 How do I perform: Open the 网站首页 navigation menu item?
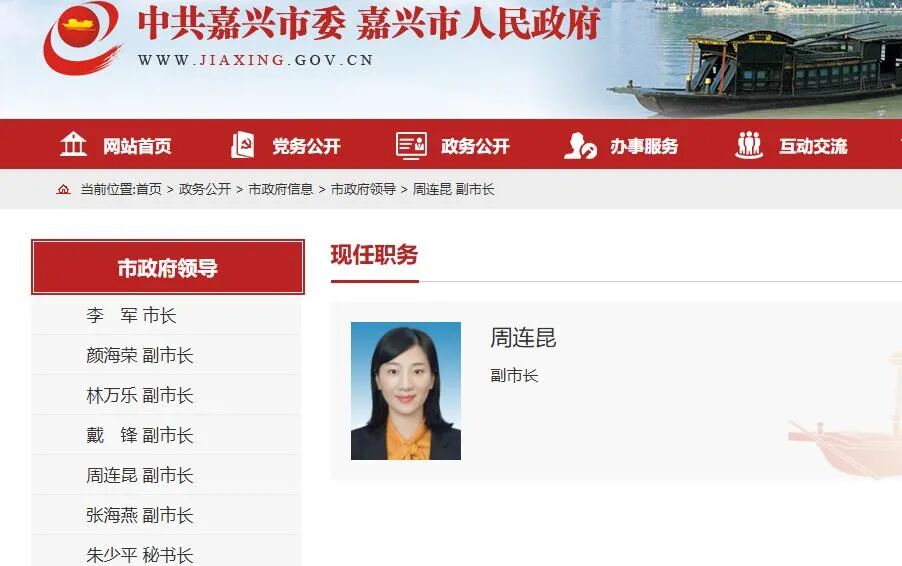(x=137, y=147)
